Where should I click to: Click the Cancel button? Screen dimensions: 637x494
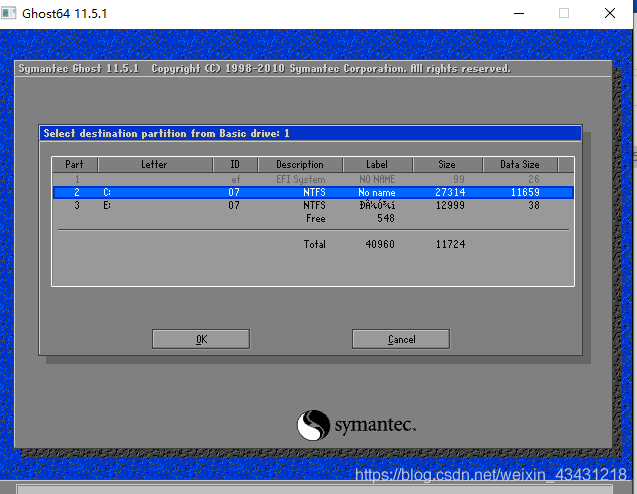(x=401, y=339)
